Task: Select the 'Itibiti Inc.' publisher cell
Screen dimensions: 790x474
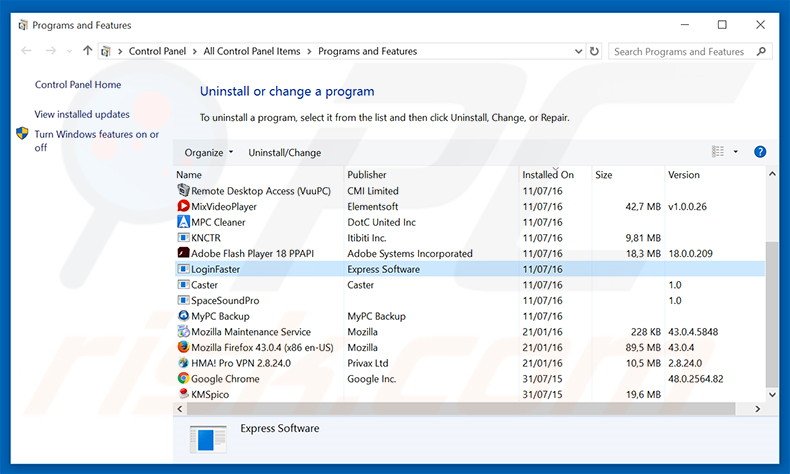Action: tap(366, 238)
